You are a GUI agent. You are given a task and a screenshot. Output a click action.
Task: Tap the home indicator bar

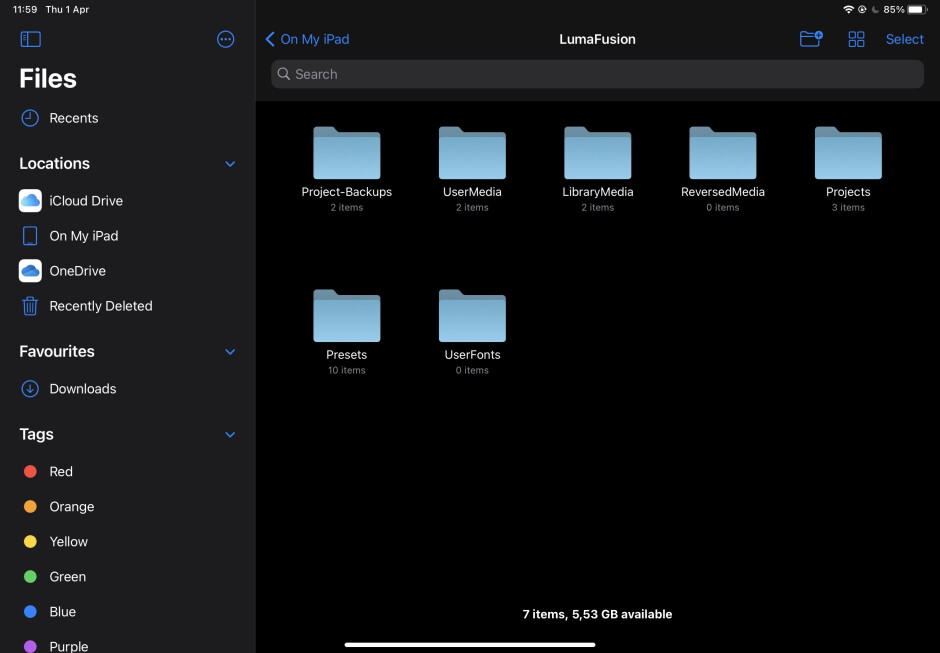point(469,645)
